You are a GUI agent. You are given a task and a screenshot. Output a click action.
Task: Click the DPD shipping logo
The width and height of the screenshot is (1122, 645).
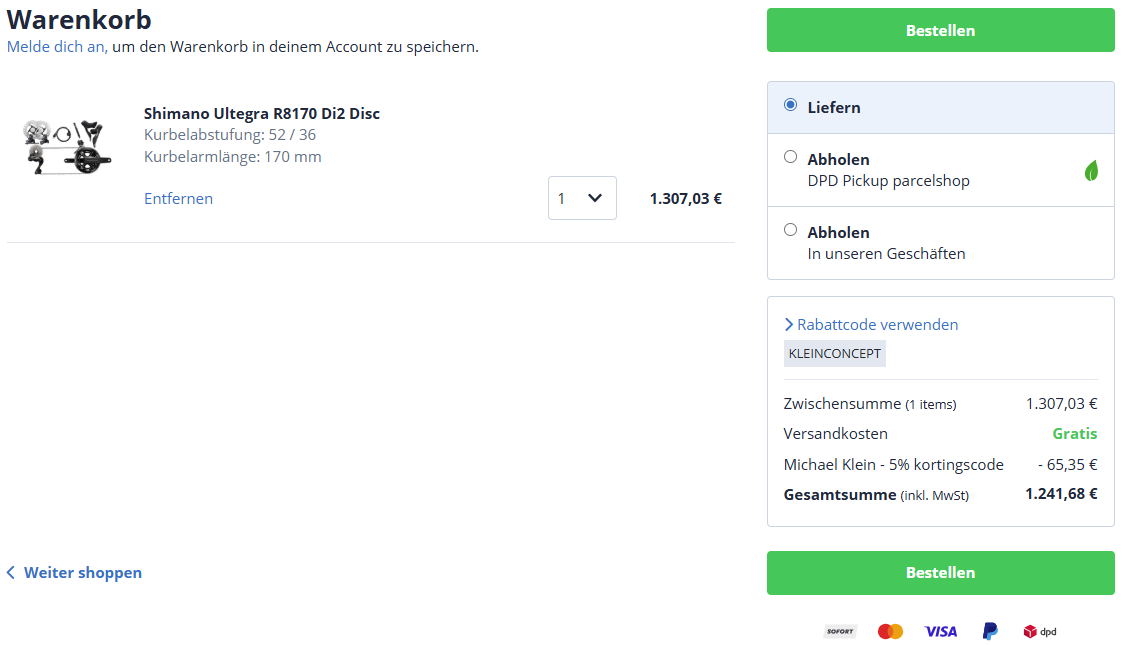point(1039,631)
